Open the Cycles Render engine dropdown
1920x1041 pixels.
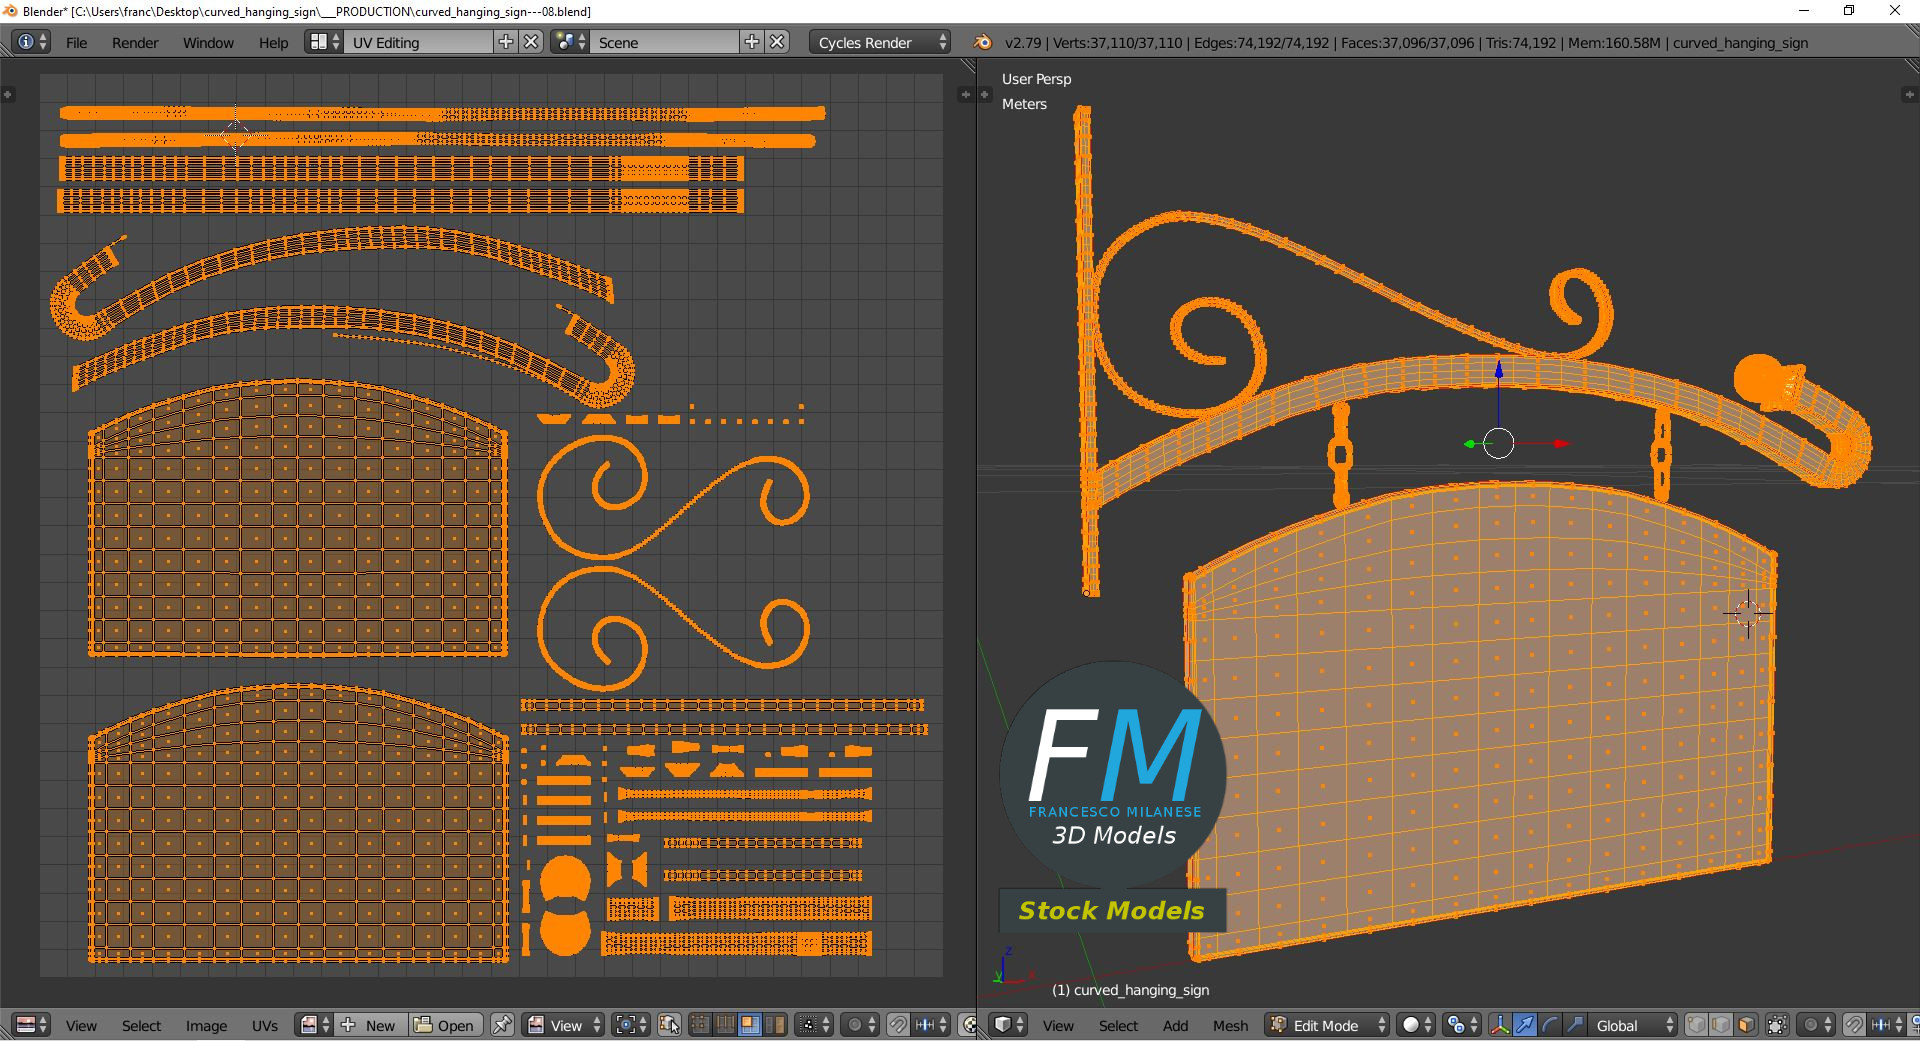(880, 42)
